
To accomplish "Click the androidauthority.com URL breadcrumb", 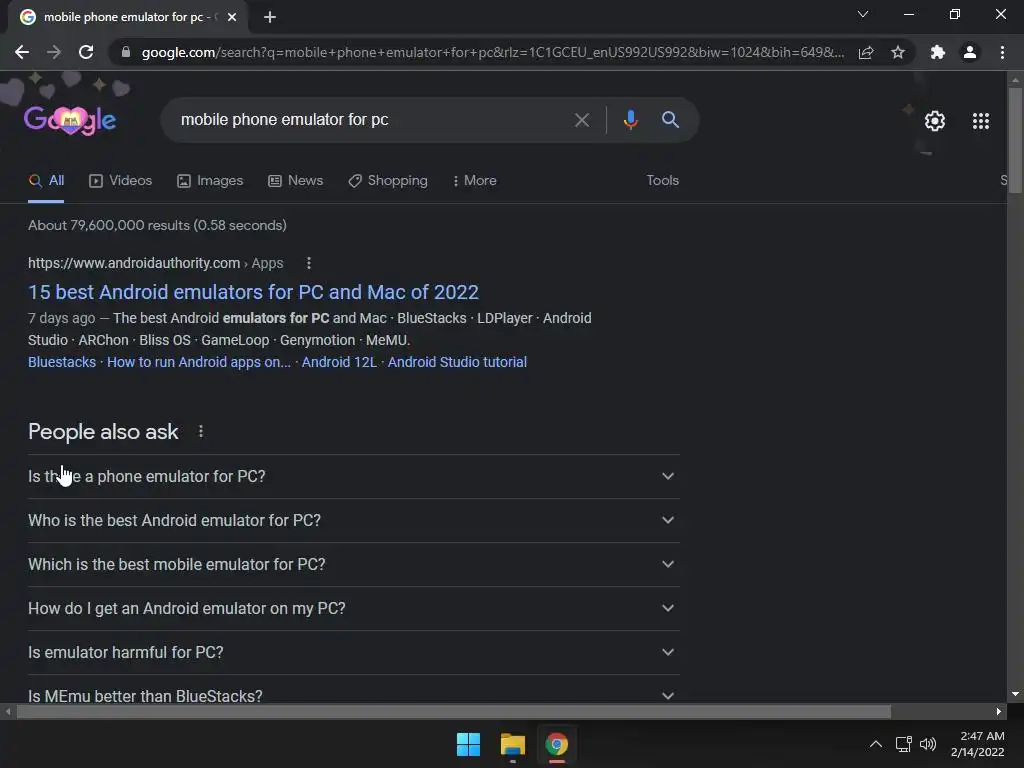I will (155, 263).
